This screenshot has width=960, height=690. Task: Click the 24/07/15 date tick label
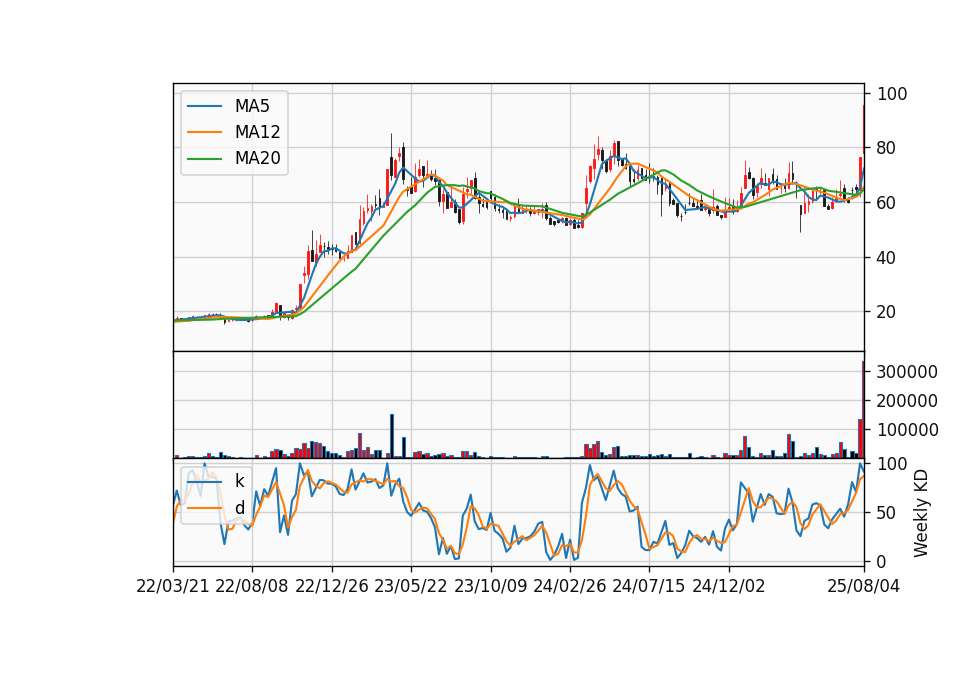649,587
